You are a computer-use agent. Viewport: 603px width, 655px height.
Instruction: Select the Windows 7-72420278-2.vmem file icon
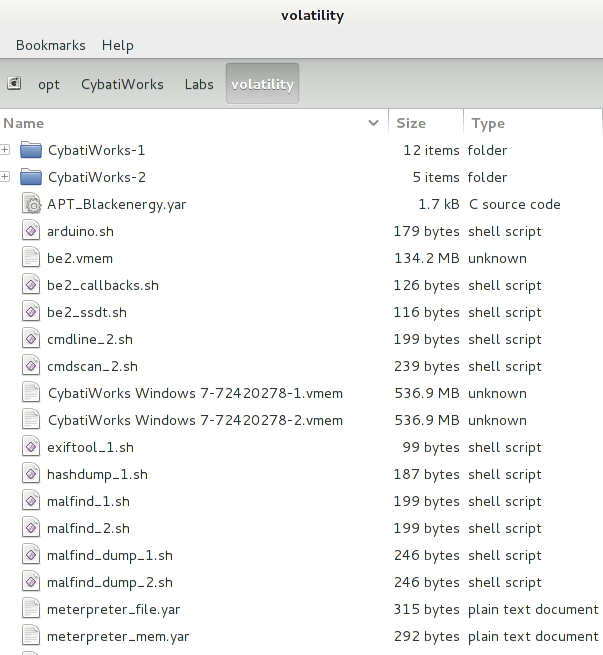[31, 420]
